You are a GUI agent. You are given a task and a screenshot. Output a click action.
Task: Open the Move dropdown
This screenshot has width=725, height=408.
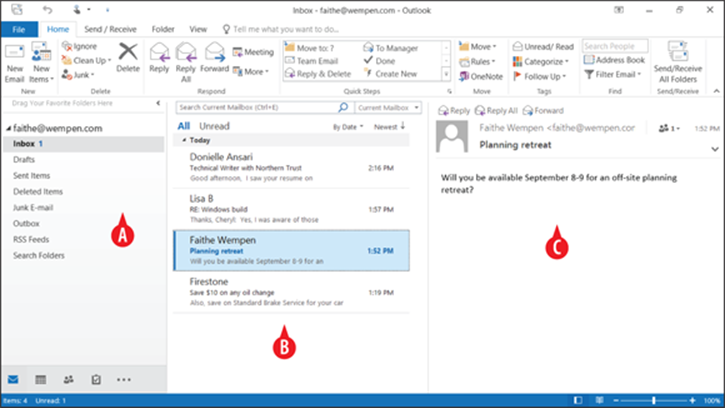[x=478, y=47]
